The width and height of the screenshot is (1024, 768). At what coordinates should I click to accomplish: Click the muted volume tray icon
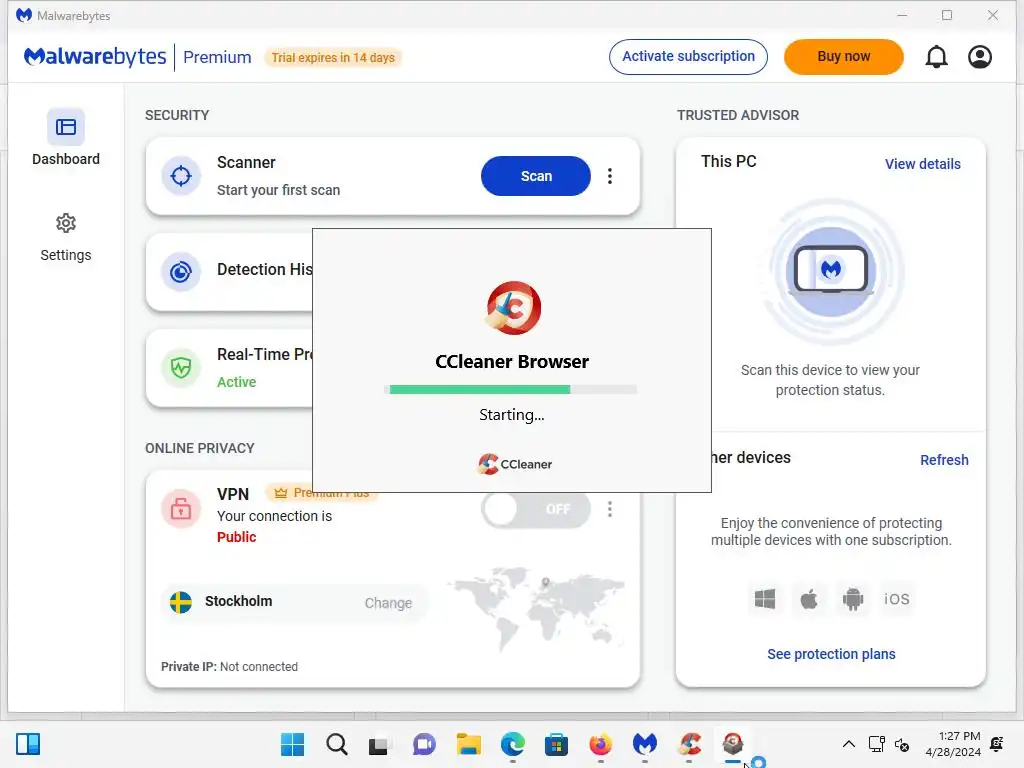click(x=902, y=744)
